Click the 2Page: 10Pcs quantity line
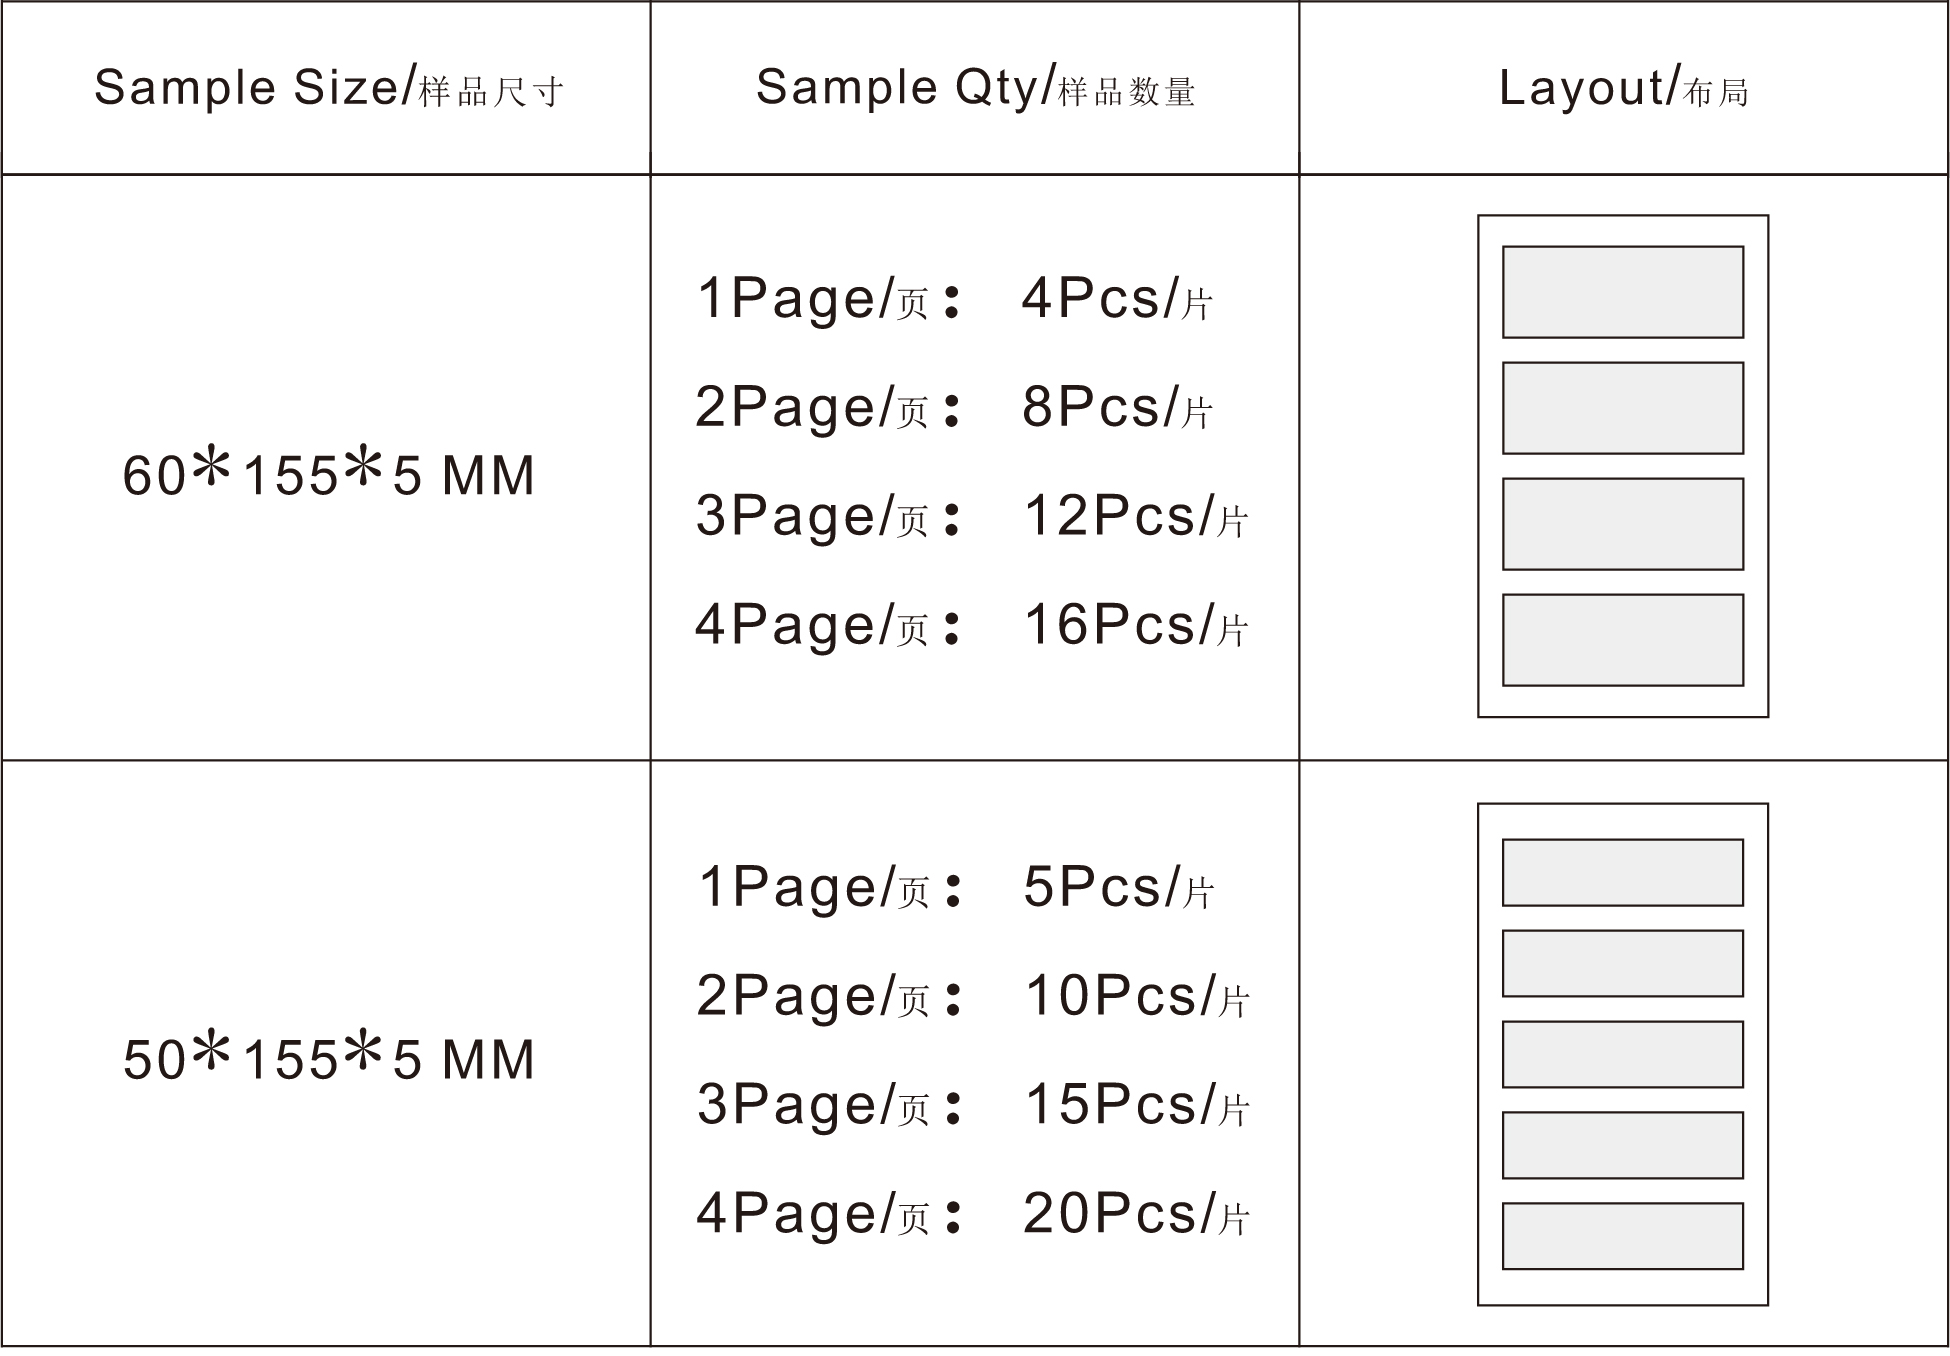 click(x=972, y=996)
